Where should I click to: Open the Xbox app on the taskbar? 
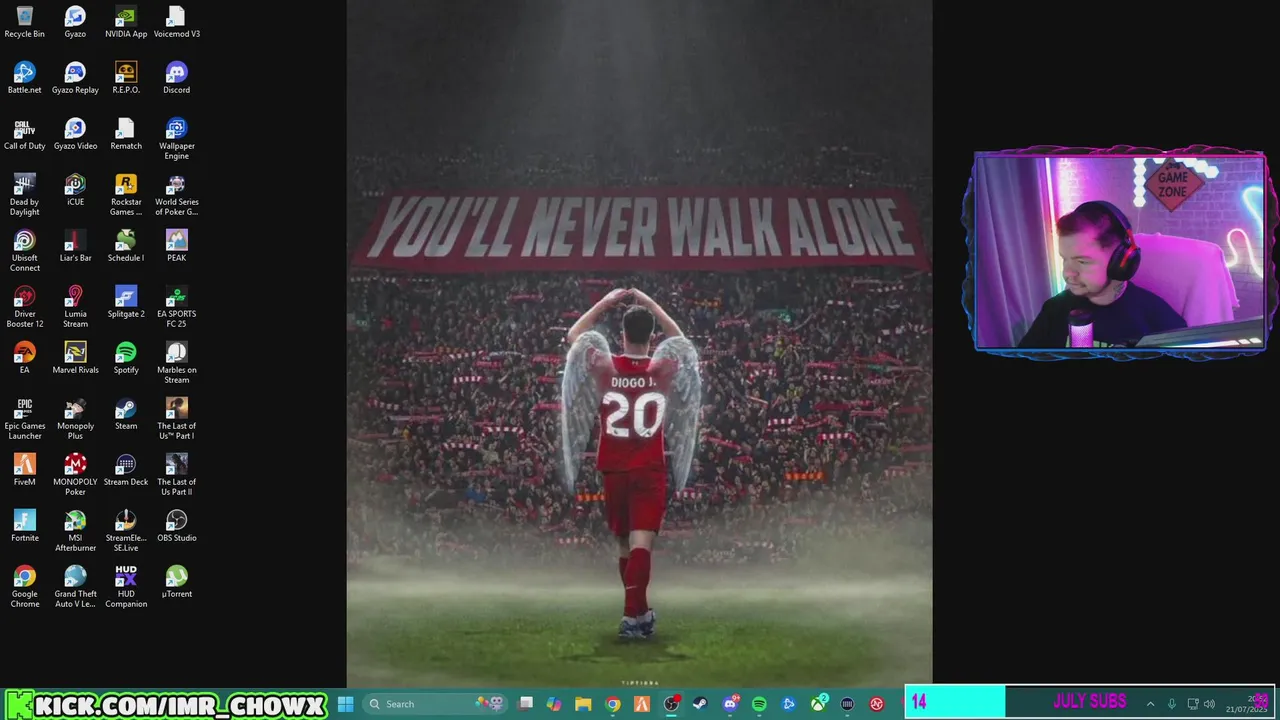[x=818, y=704]
